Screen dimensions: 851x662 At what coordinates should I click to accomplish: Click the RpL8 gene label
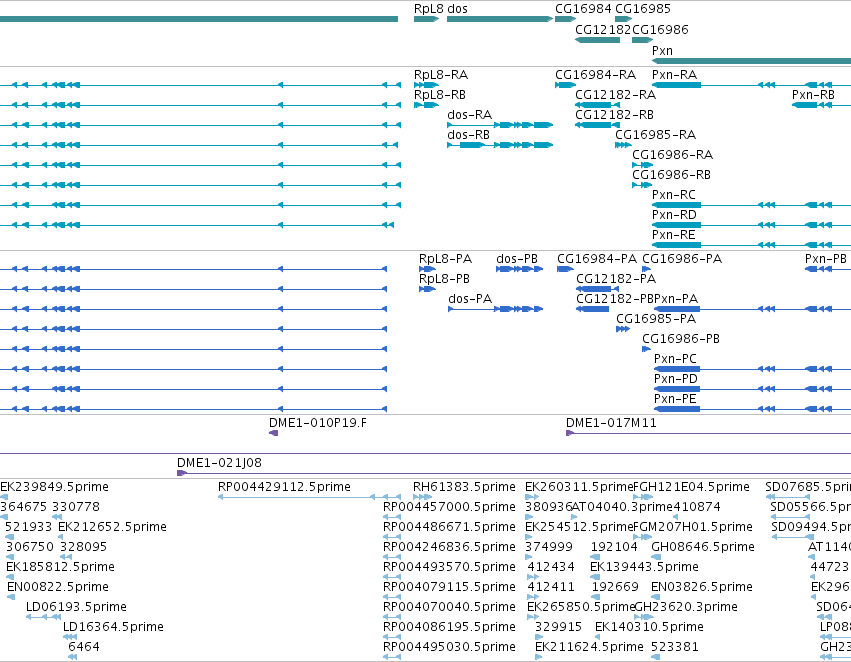[429, 9]
